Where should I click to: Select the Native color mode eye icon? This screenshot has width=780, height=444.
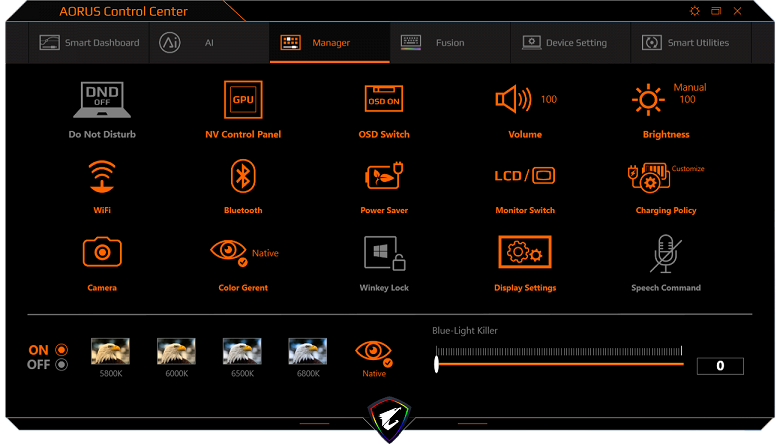[374, 352]
